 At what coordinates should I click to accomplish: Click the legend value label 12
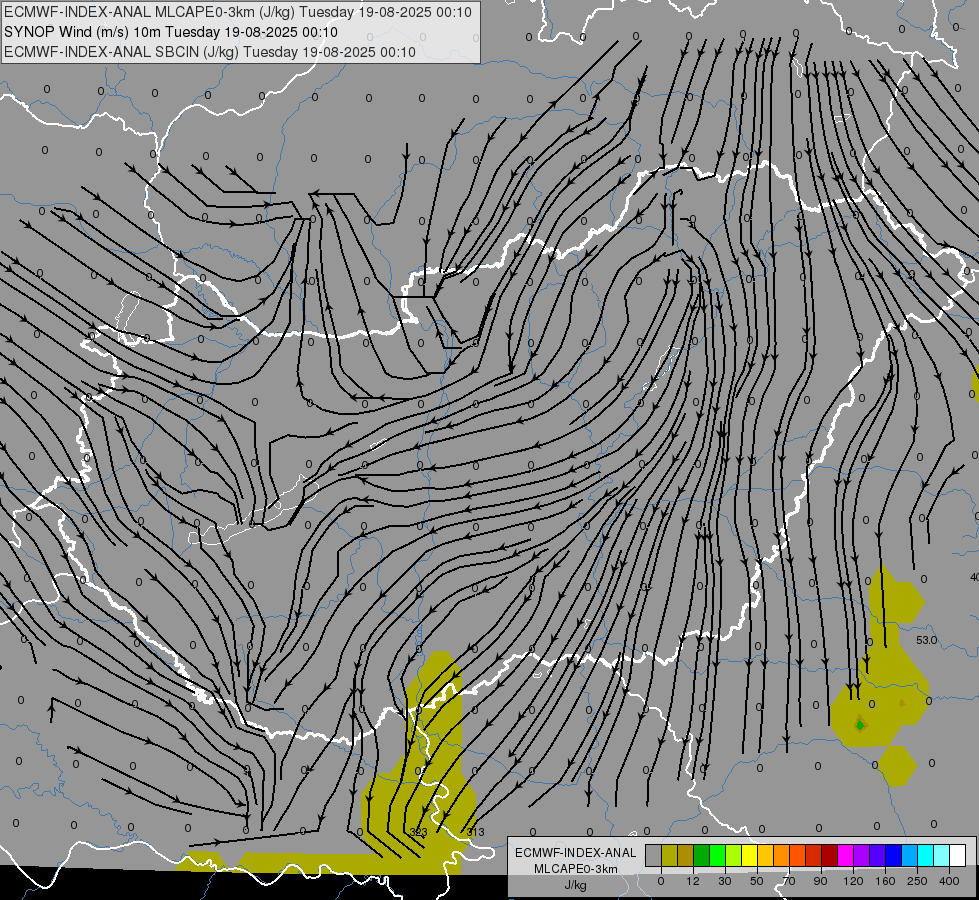693,881
